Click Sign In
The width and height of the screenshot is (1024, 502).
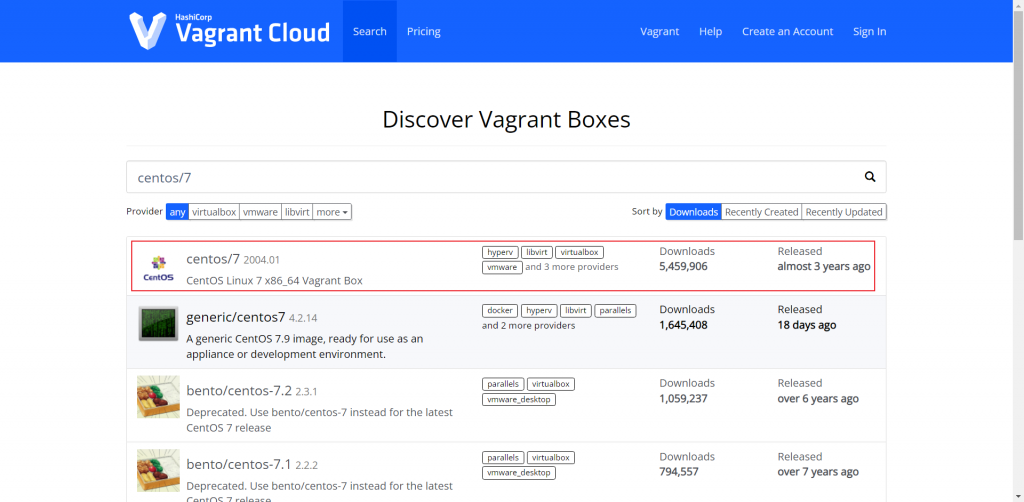click(870, 31)
